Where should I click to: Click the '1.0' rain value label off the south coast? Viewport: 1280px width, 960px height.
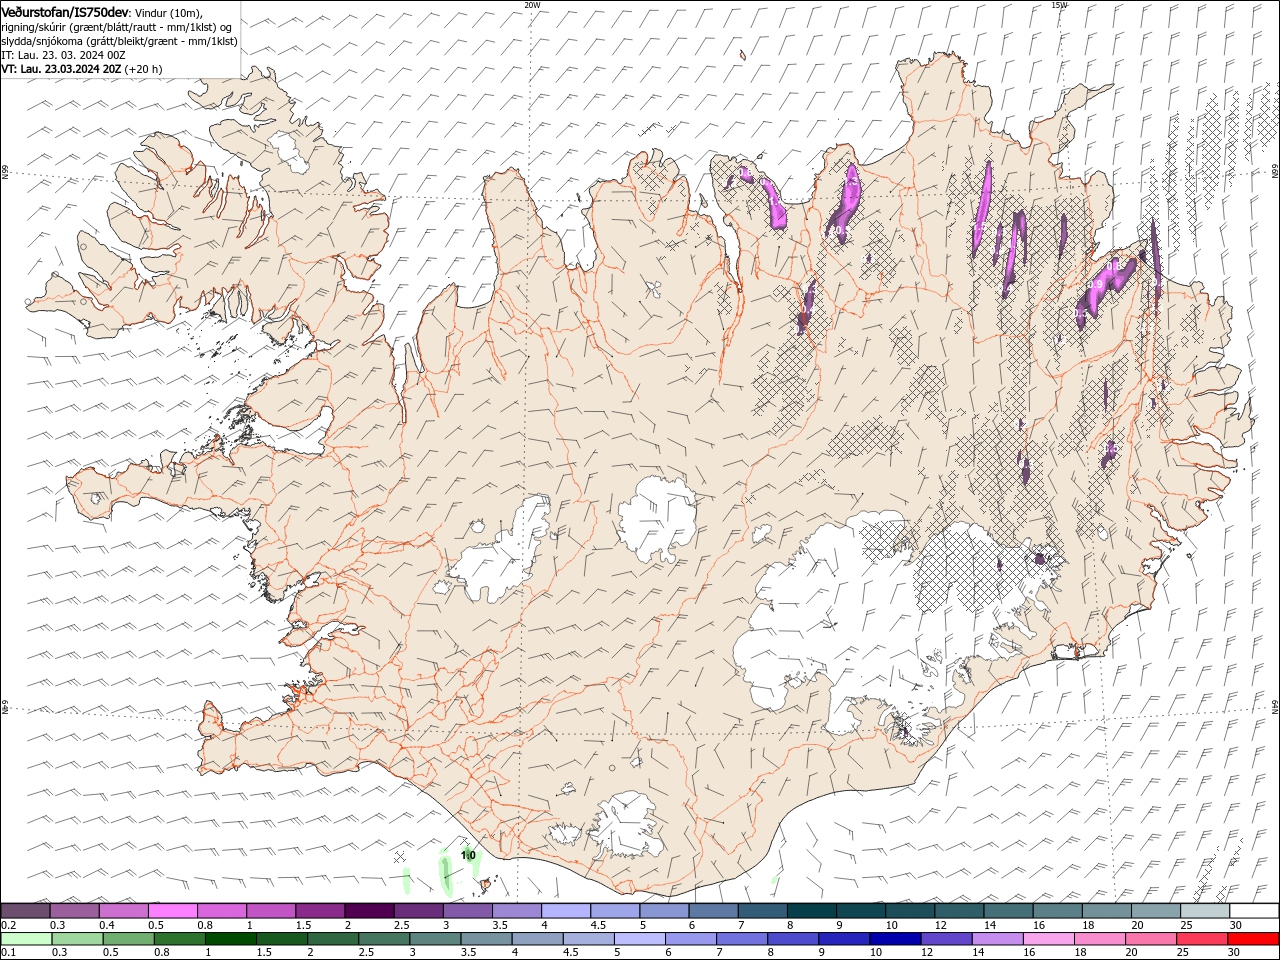click(468, 856)
